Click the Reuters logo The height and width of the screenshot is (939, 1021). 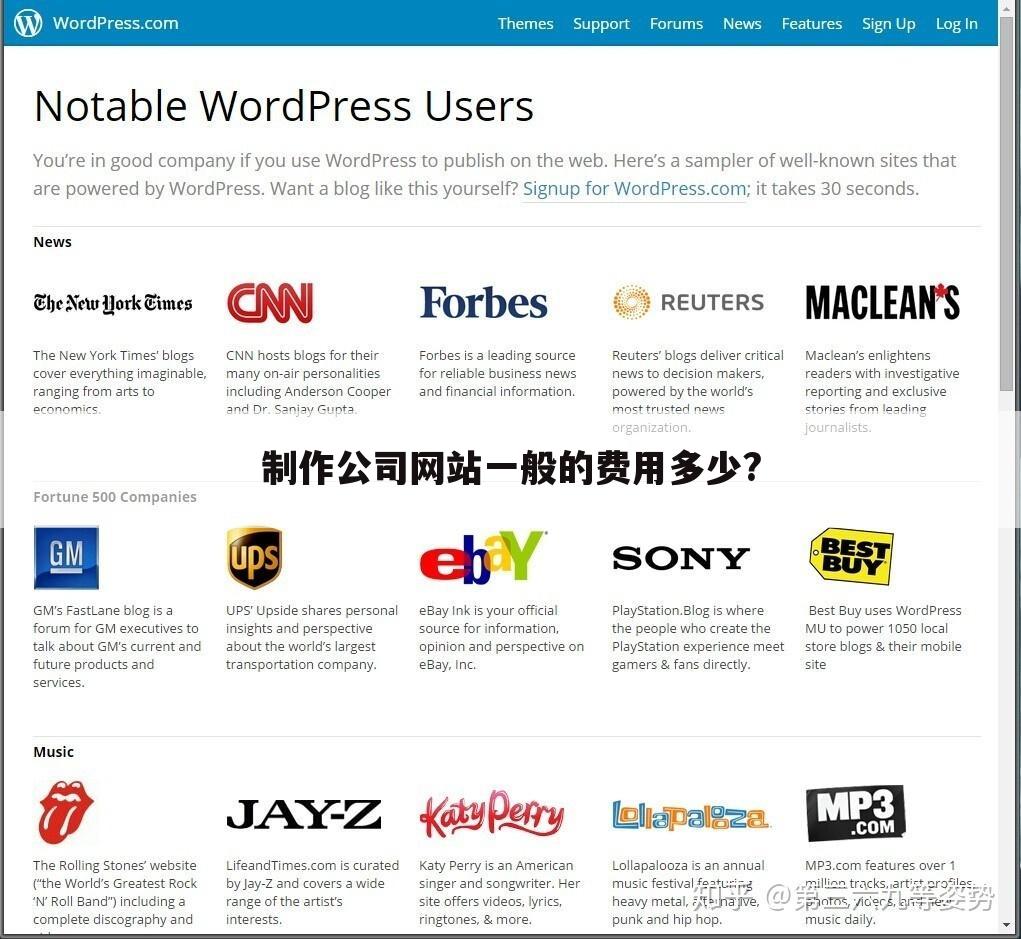pos(688,301)
